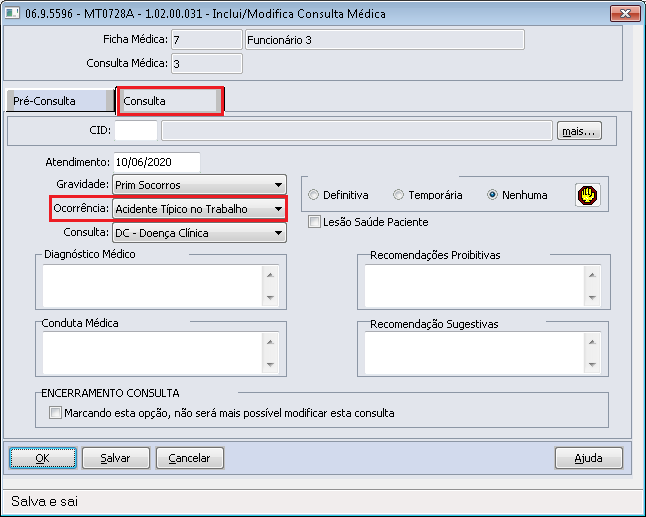The image size is (646, 517).
Task: Click Diagnóstico Médico scrollbar down arrow
Action: (x=270, y=297)
